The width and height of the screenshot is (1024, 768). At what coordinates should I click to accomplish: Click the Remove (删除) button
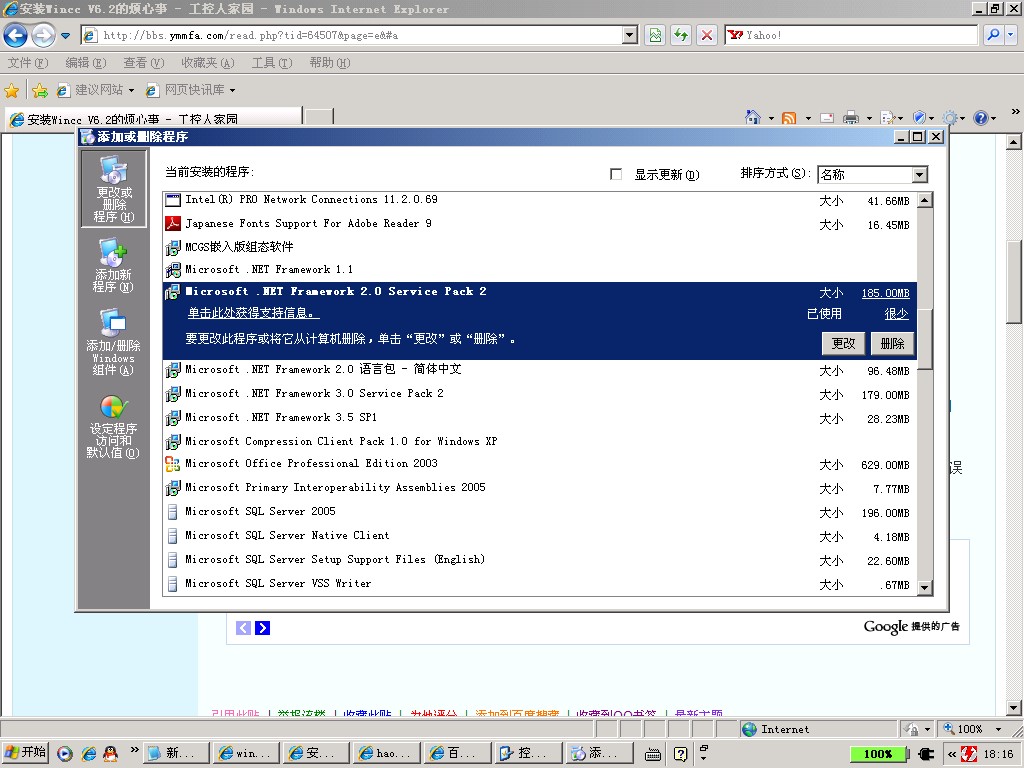891,343
